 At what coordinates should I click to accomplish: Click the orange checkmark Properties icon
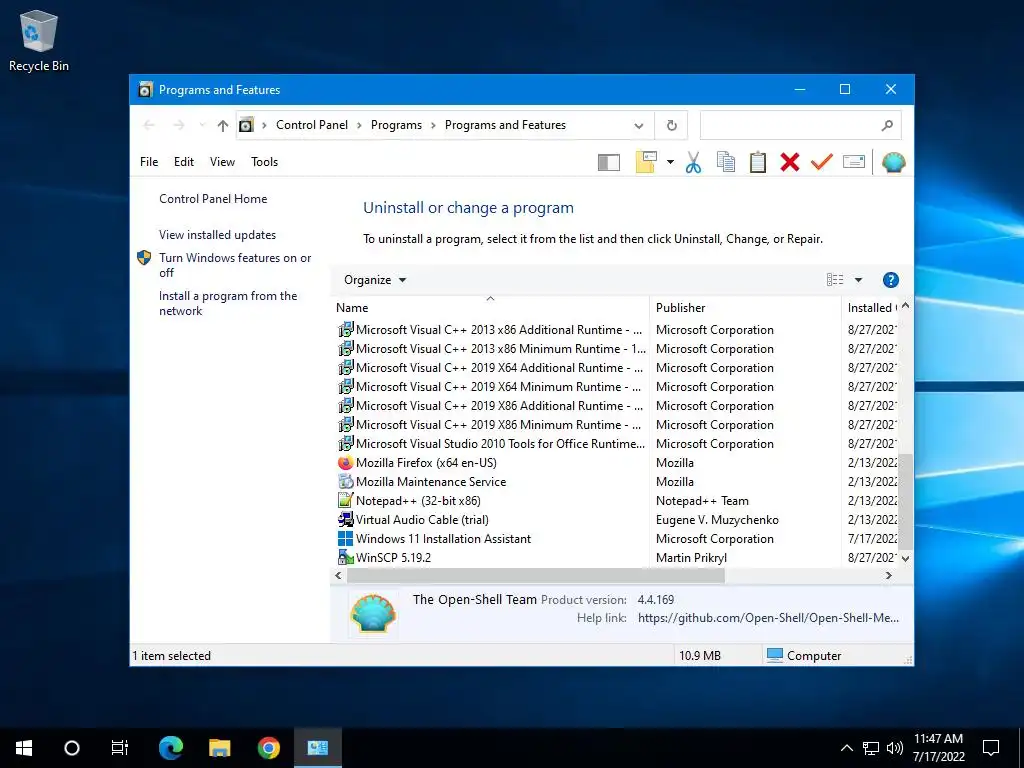(x=822, y=162)
